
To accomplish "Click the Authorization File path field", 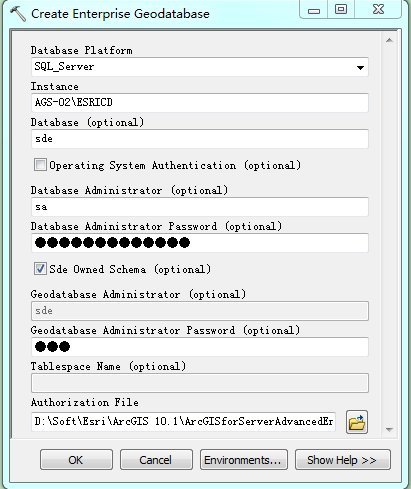I will [x=183, y=422].
